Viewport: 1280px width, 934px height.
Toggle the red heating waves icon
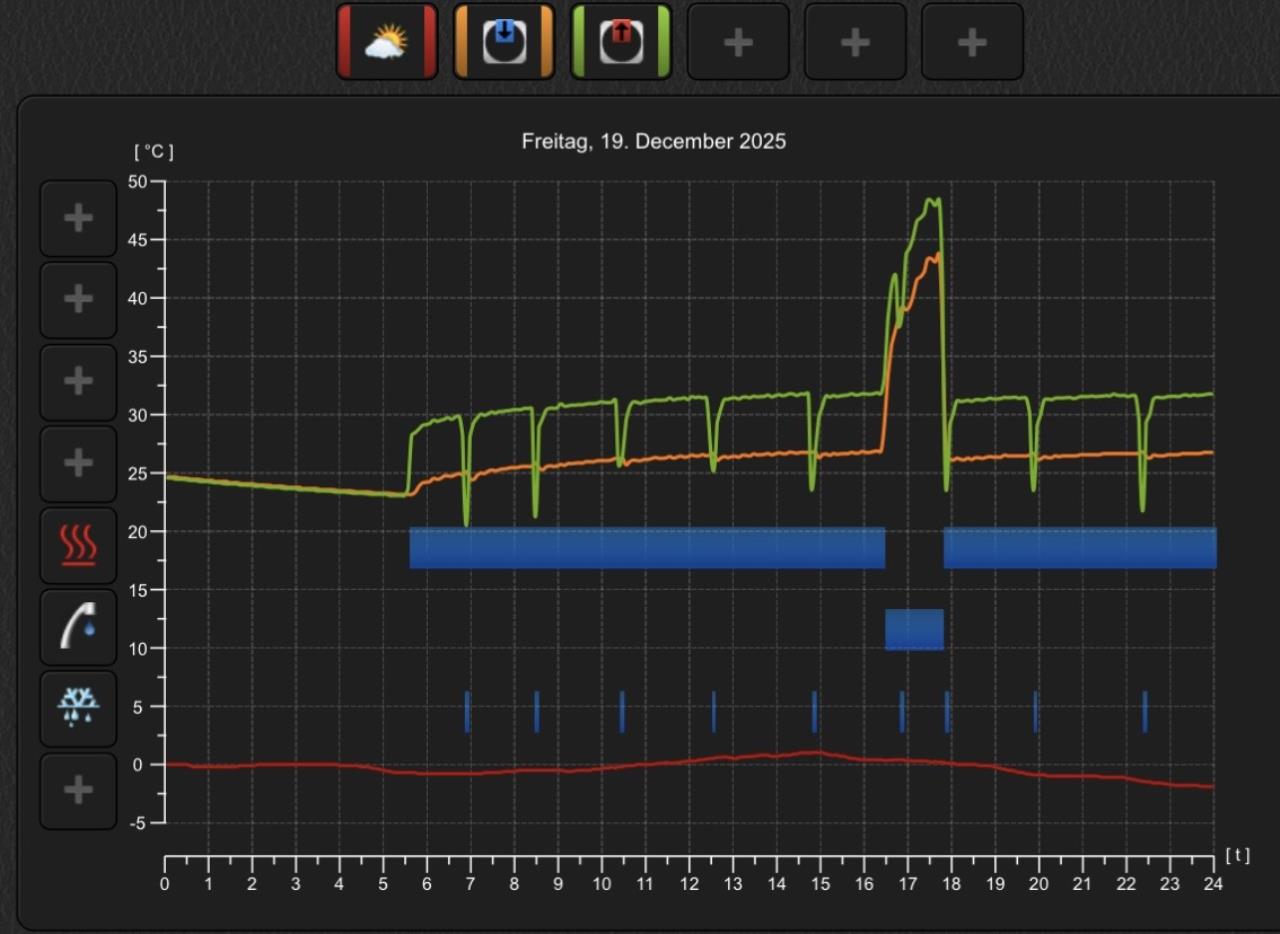tap(78, 545)
